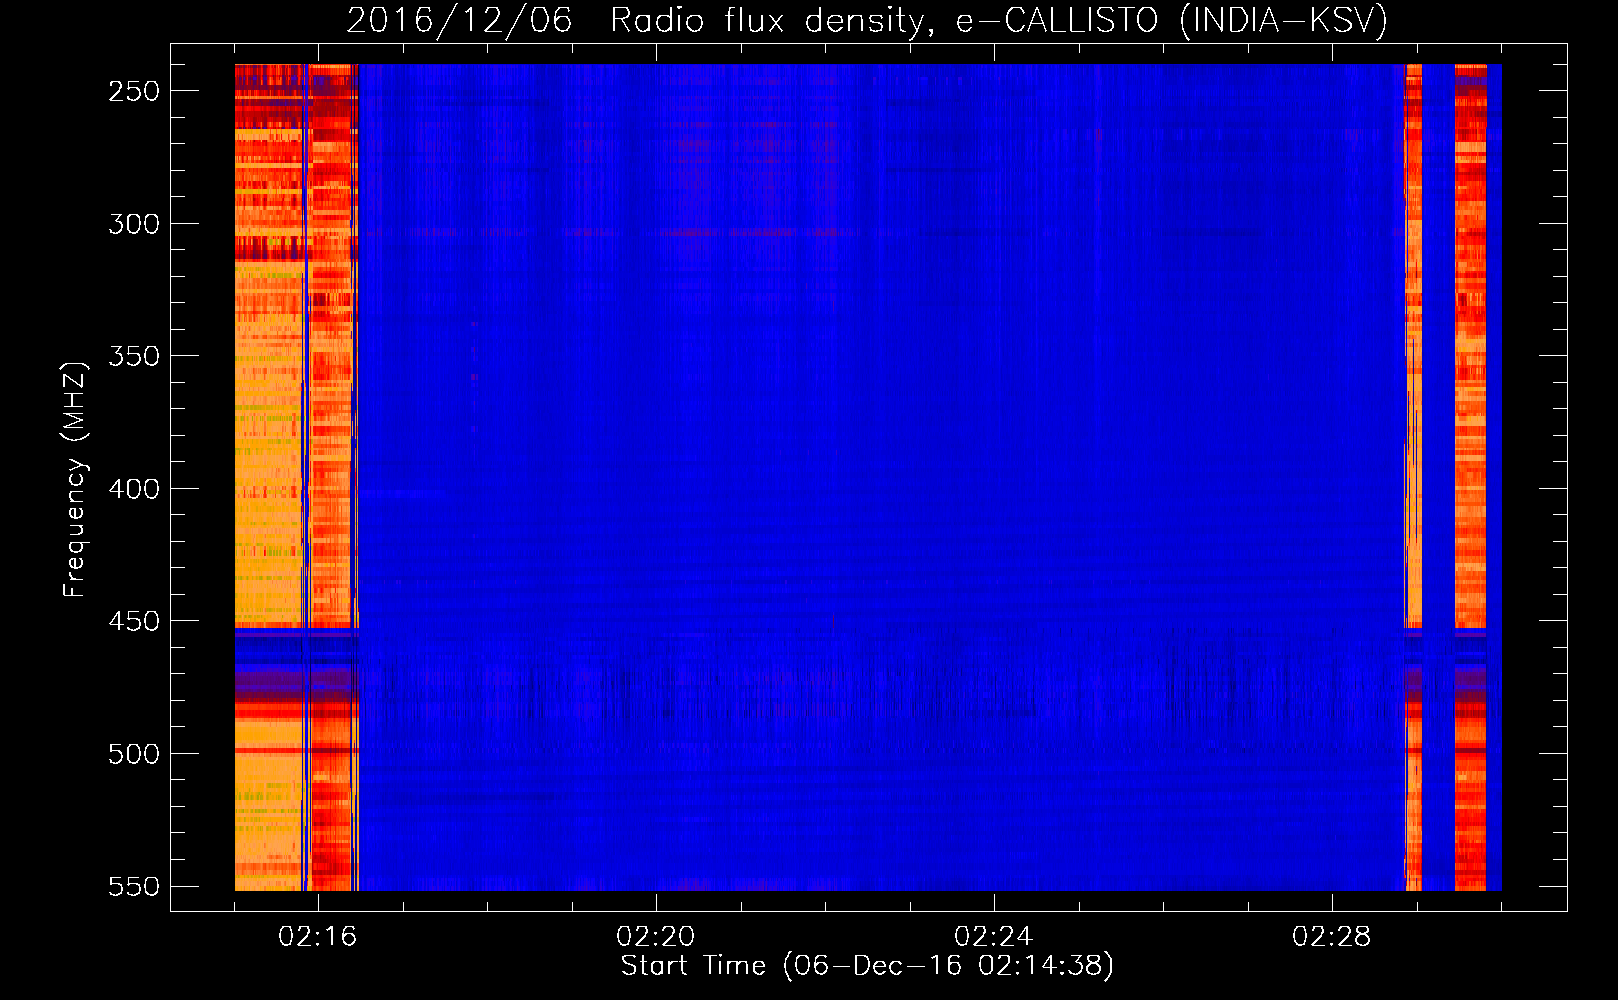Click the 02:16 time tick label
This screenshot has width=1618, height=1000.
(318, 937)
